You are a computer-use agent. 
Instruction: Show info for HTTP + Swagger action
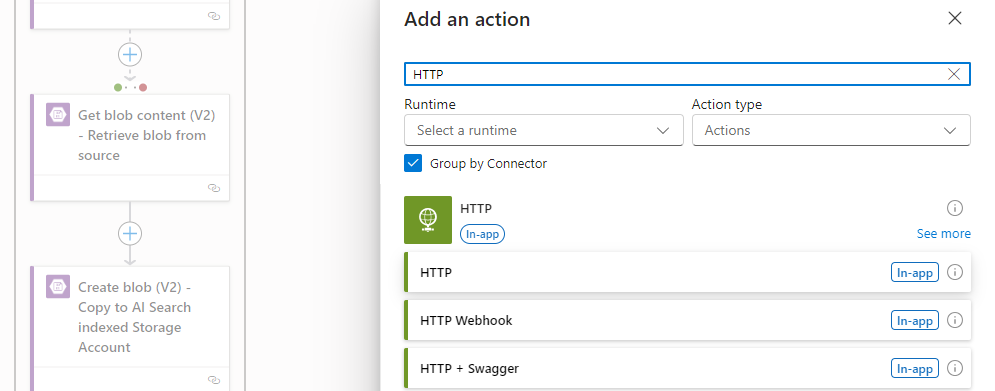[954, 368]
